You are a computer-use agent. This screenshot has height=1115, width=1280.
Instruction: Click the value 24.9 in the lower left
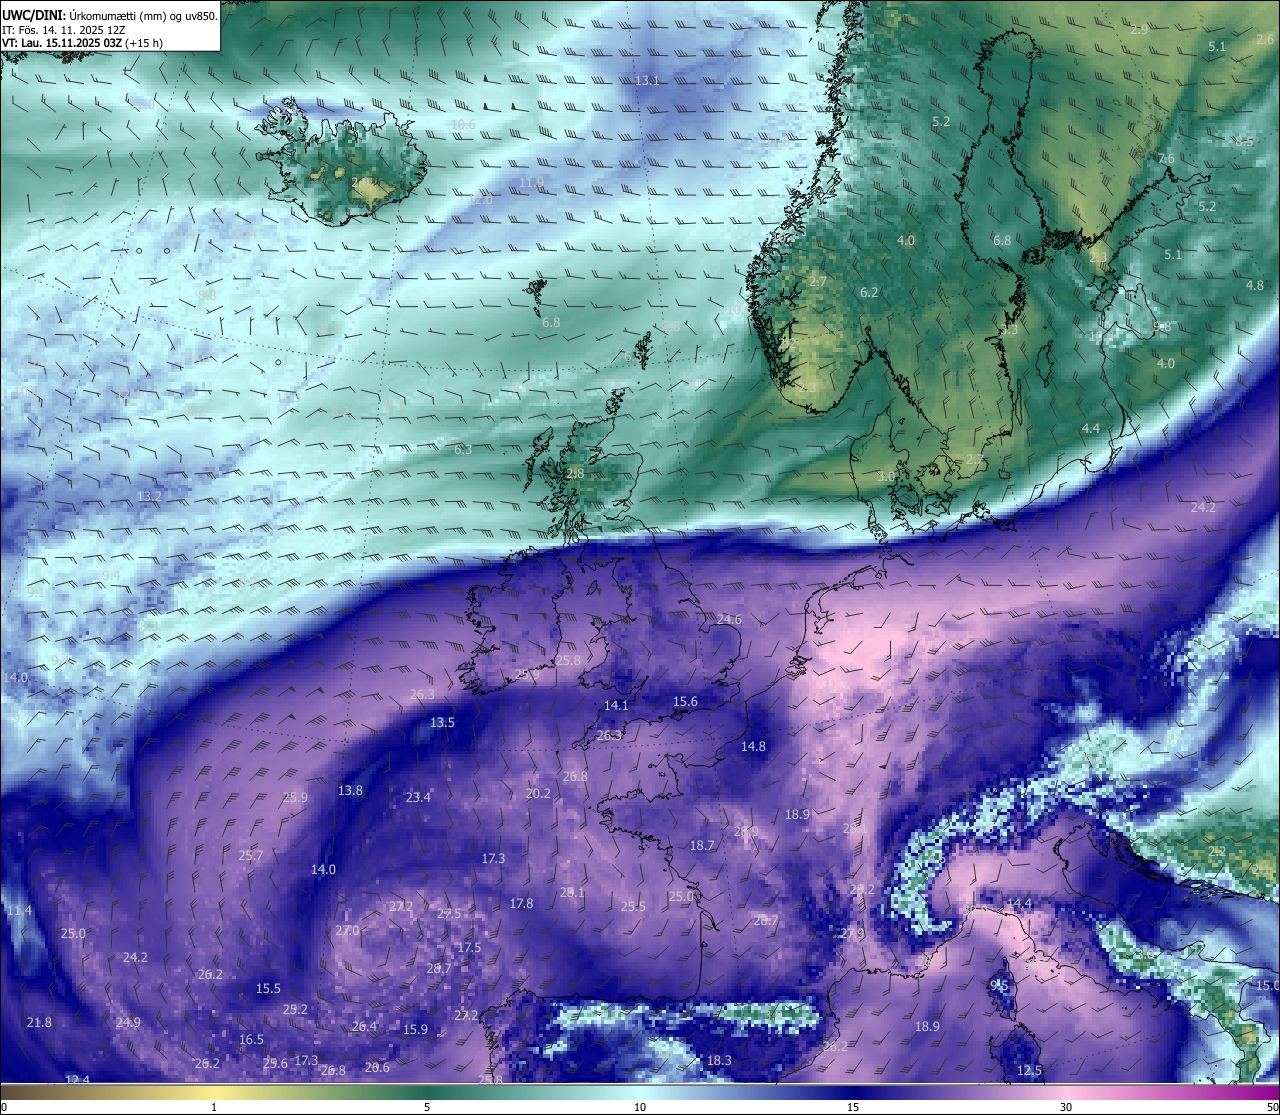click(128, 1023)
